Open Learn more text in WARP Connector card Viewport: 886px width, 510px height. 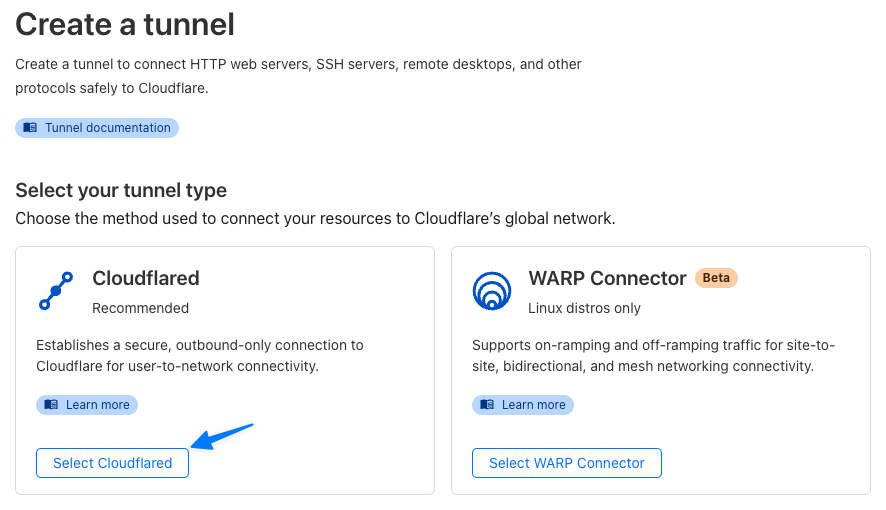[534, 404]
